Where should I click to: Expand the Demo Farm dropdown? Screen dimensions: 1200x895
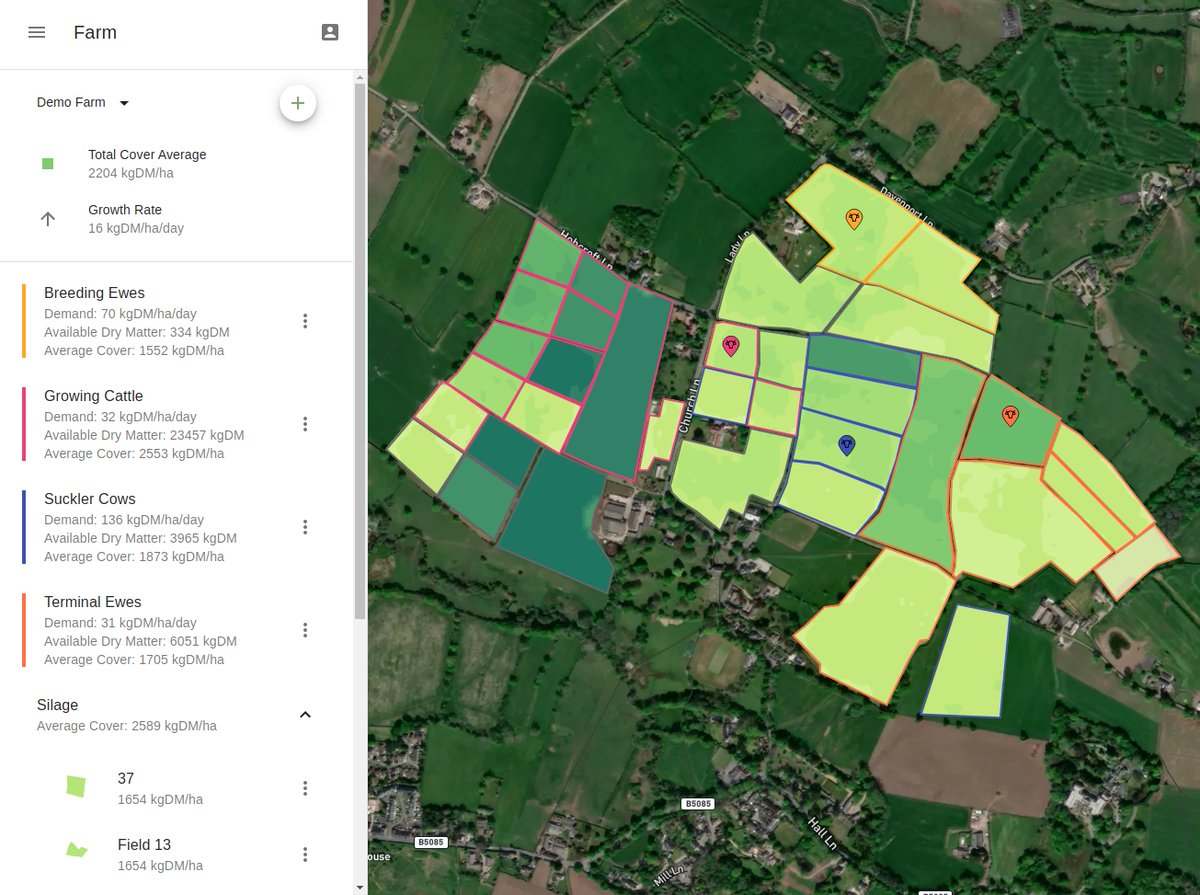pos(84,102)
